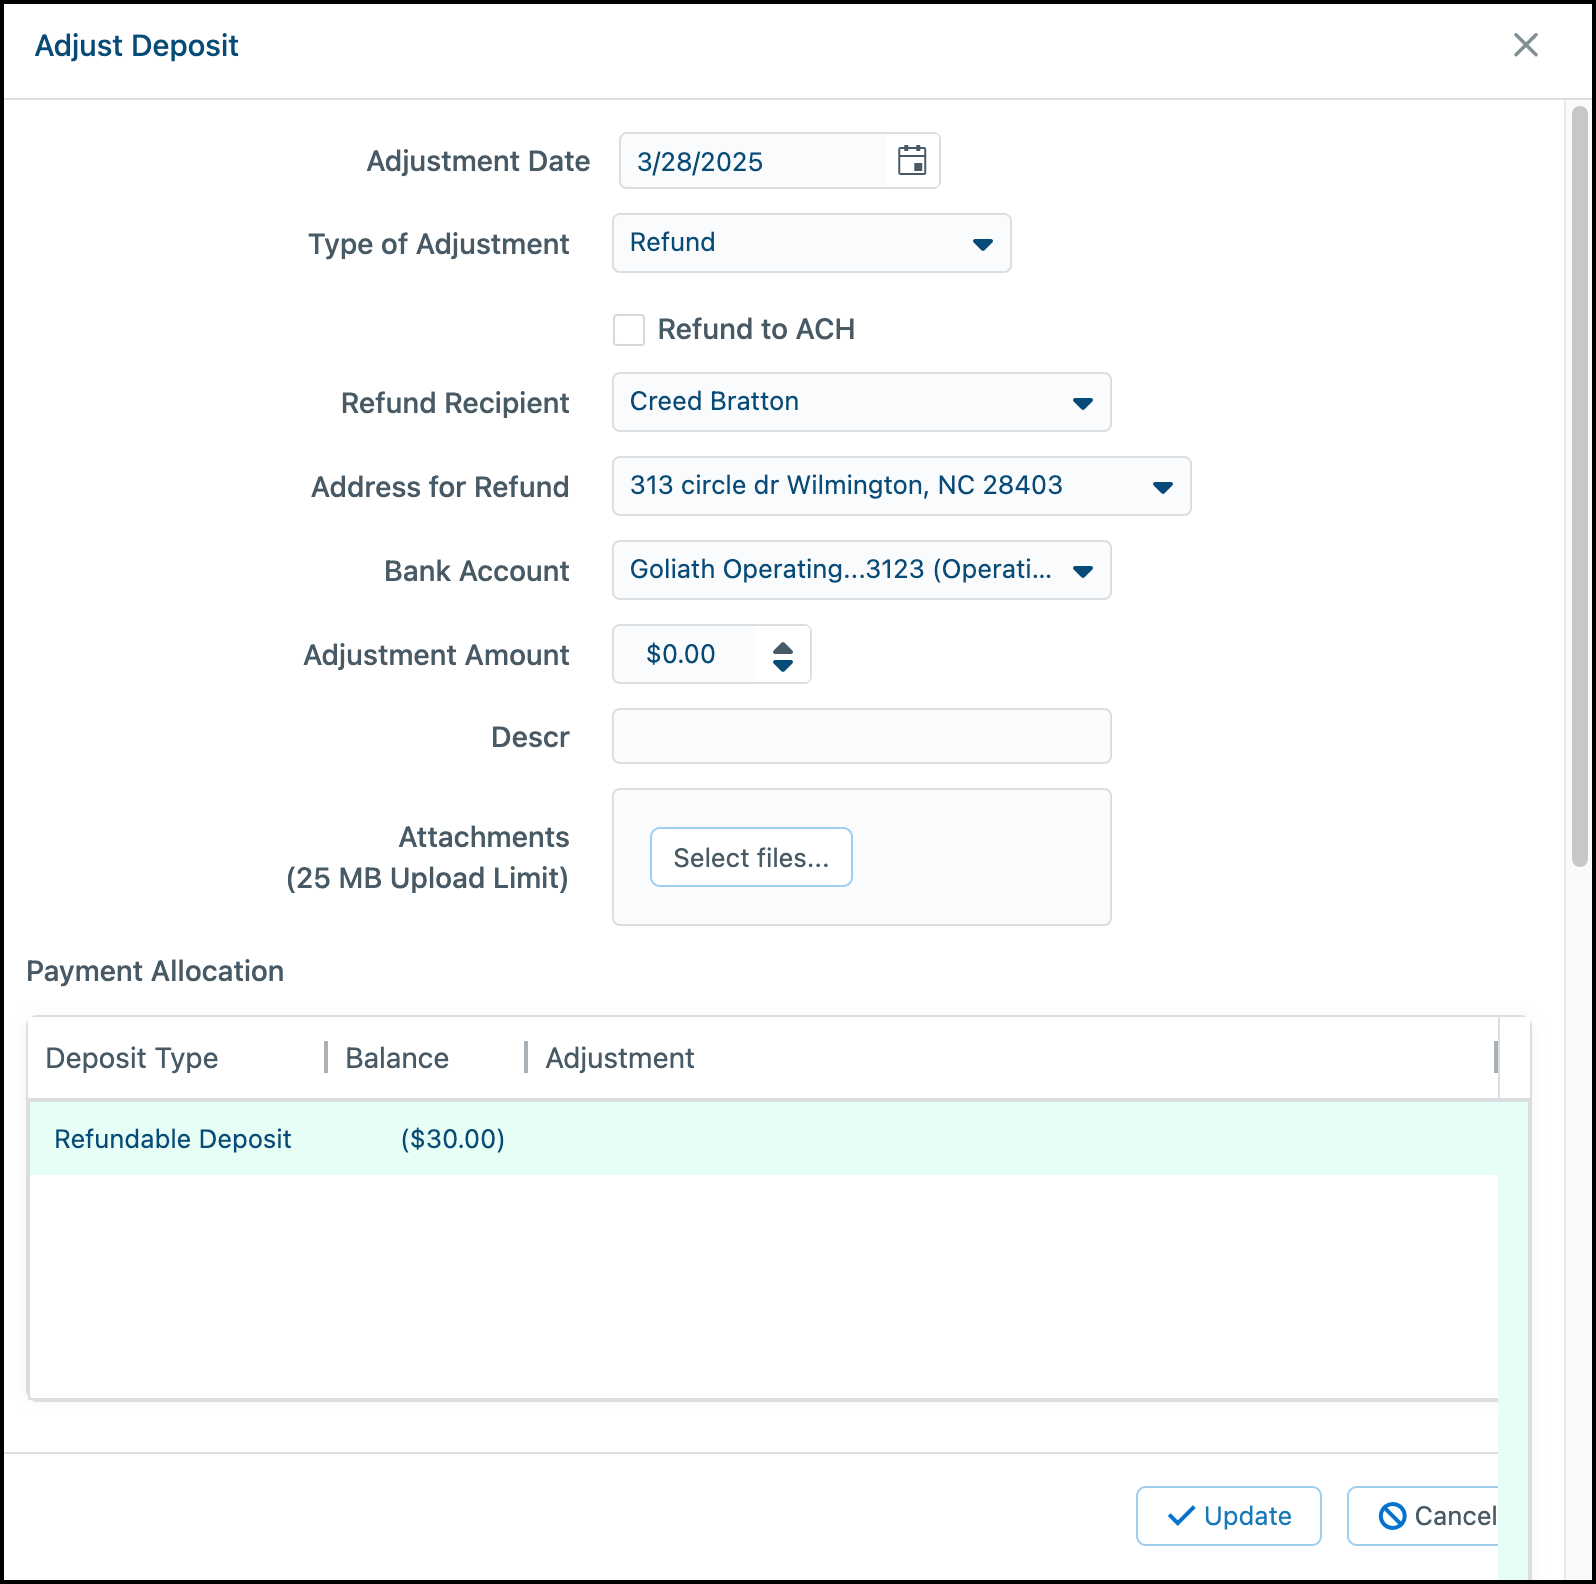Click Select files... to attach
The width and height of the screenshot is (1596, 1584).
click(751, 857)
